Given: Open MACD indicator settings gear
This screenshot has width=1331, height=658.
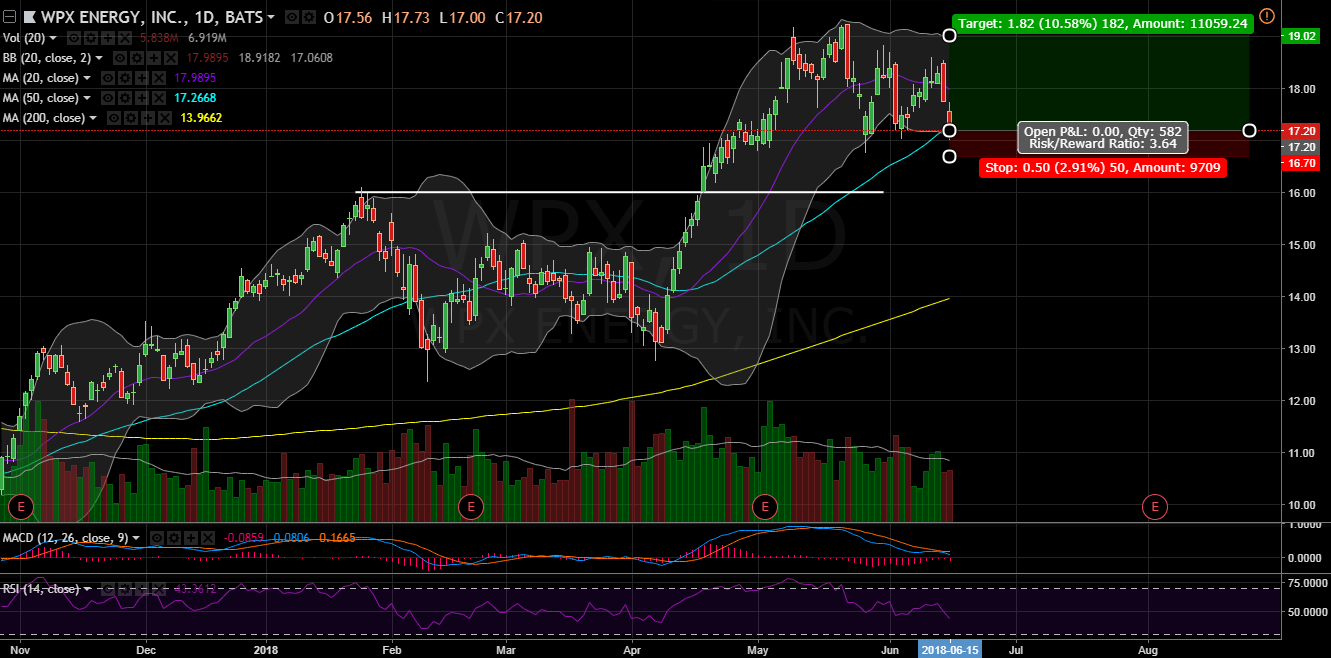Looking at the screenshot, I should [174, 538].
